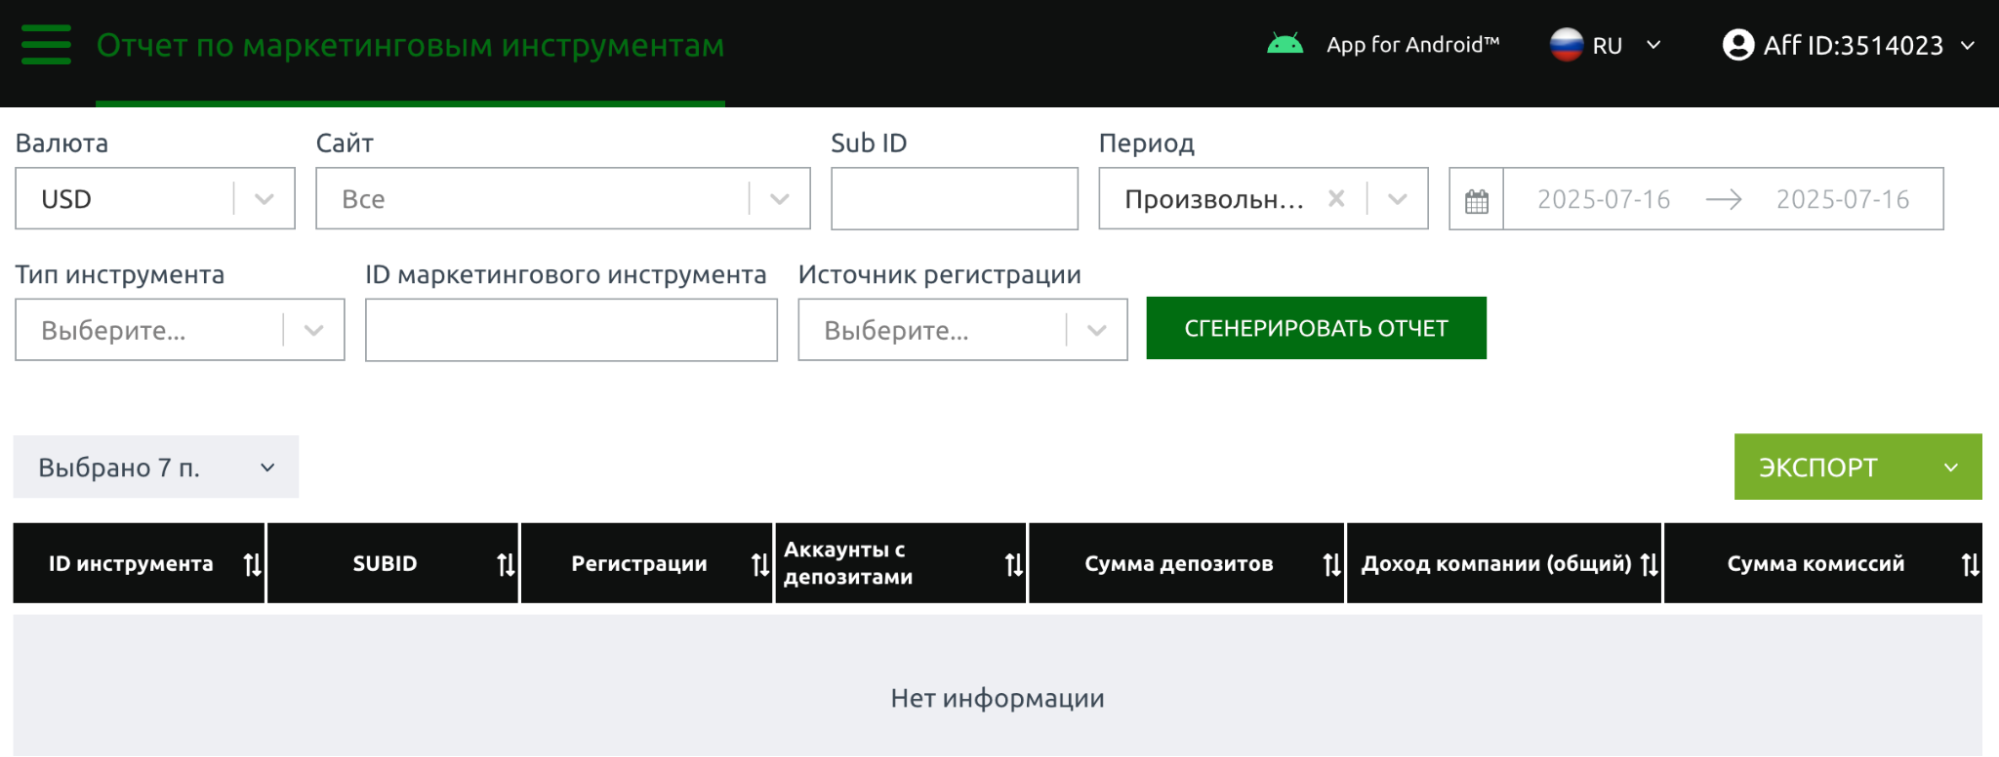Image resolution: width=1999 pixels, height=757 pixels.
Task: Expand the Источник регистрации dropdown
Action: (x=961, y=330)
